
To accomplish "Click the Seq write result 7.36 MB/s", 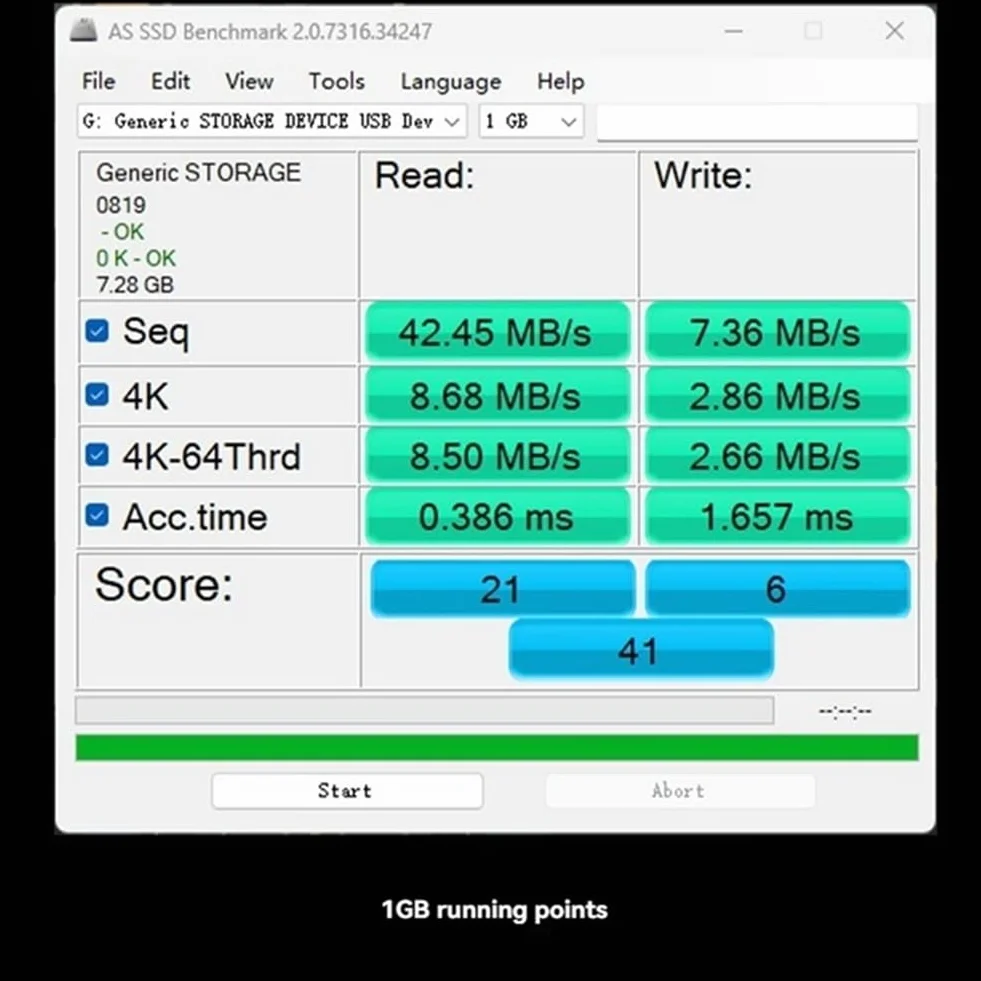I will (x=777, y=332).
